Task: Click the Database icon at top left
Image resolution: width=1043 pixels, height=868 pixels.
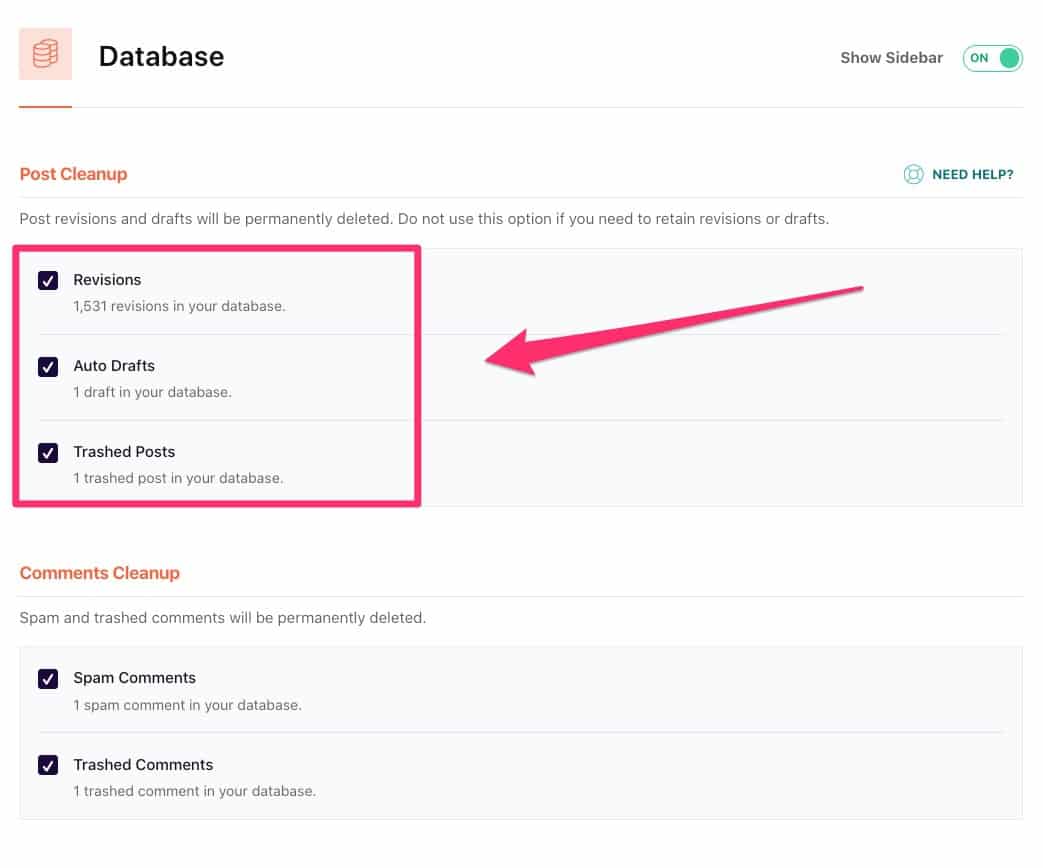Action: (x=45, y=55)
